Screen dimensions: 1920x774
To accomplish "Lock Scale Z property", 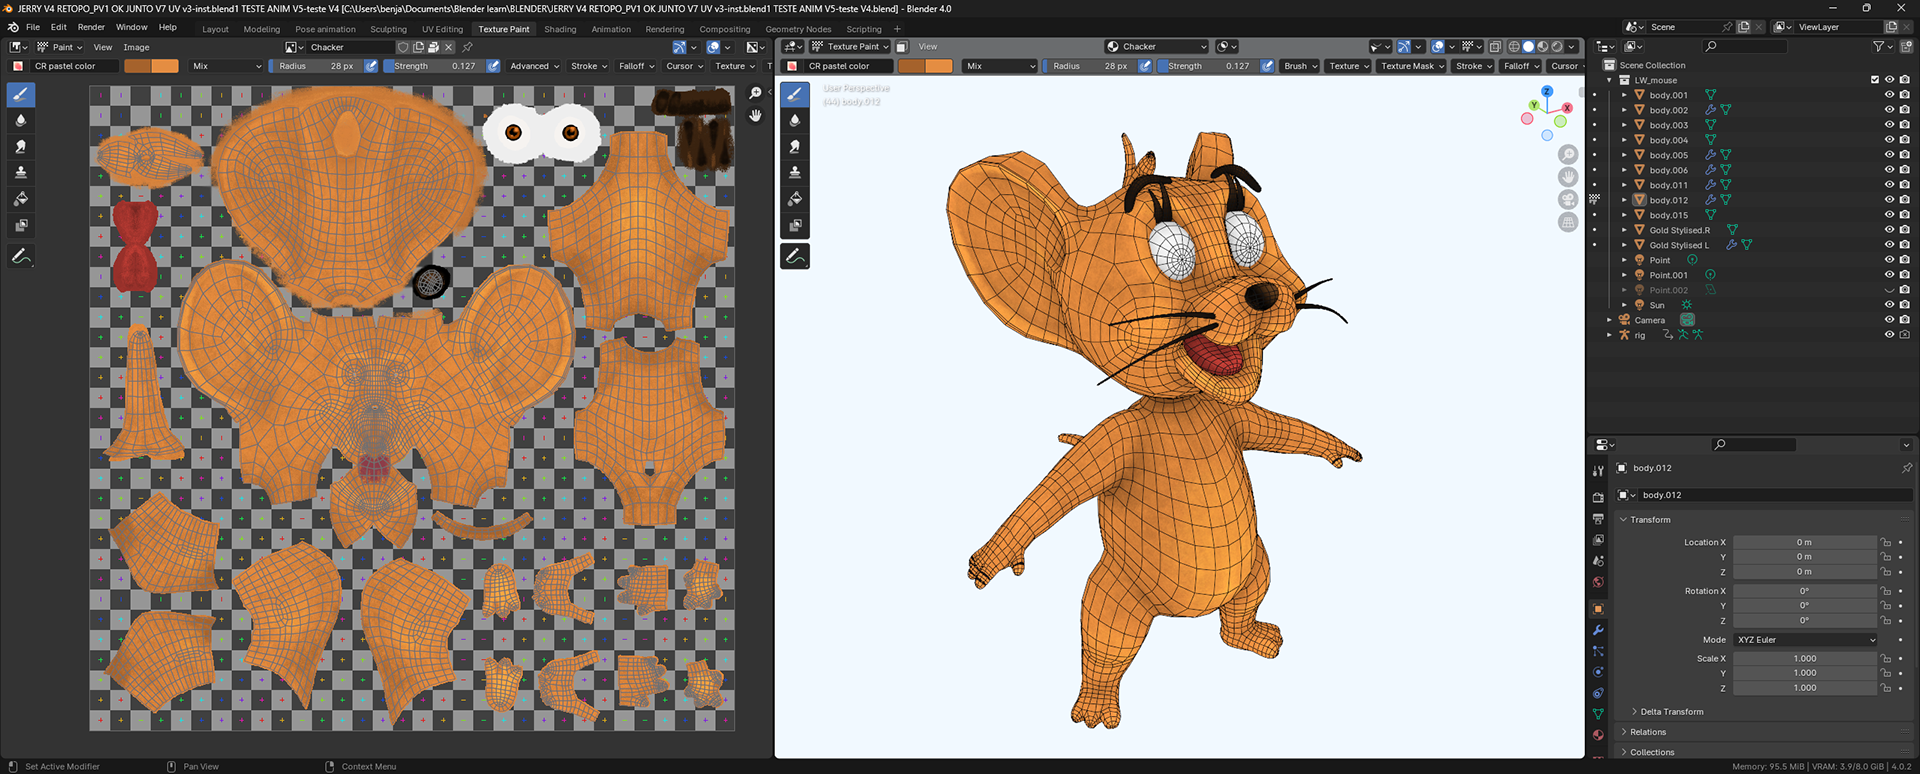I will pyautogui.click(x=1886, y=688).
